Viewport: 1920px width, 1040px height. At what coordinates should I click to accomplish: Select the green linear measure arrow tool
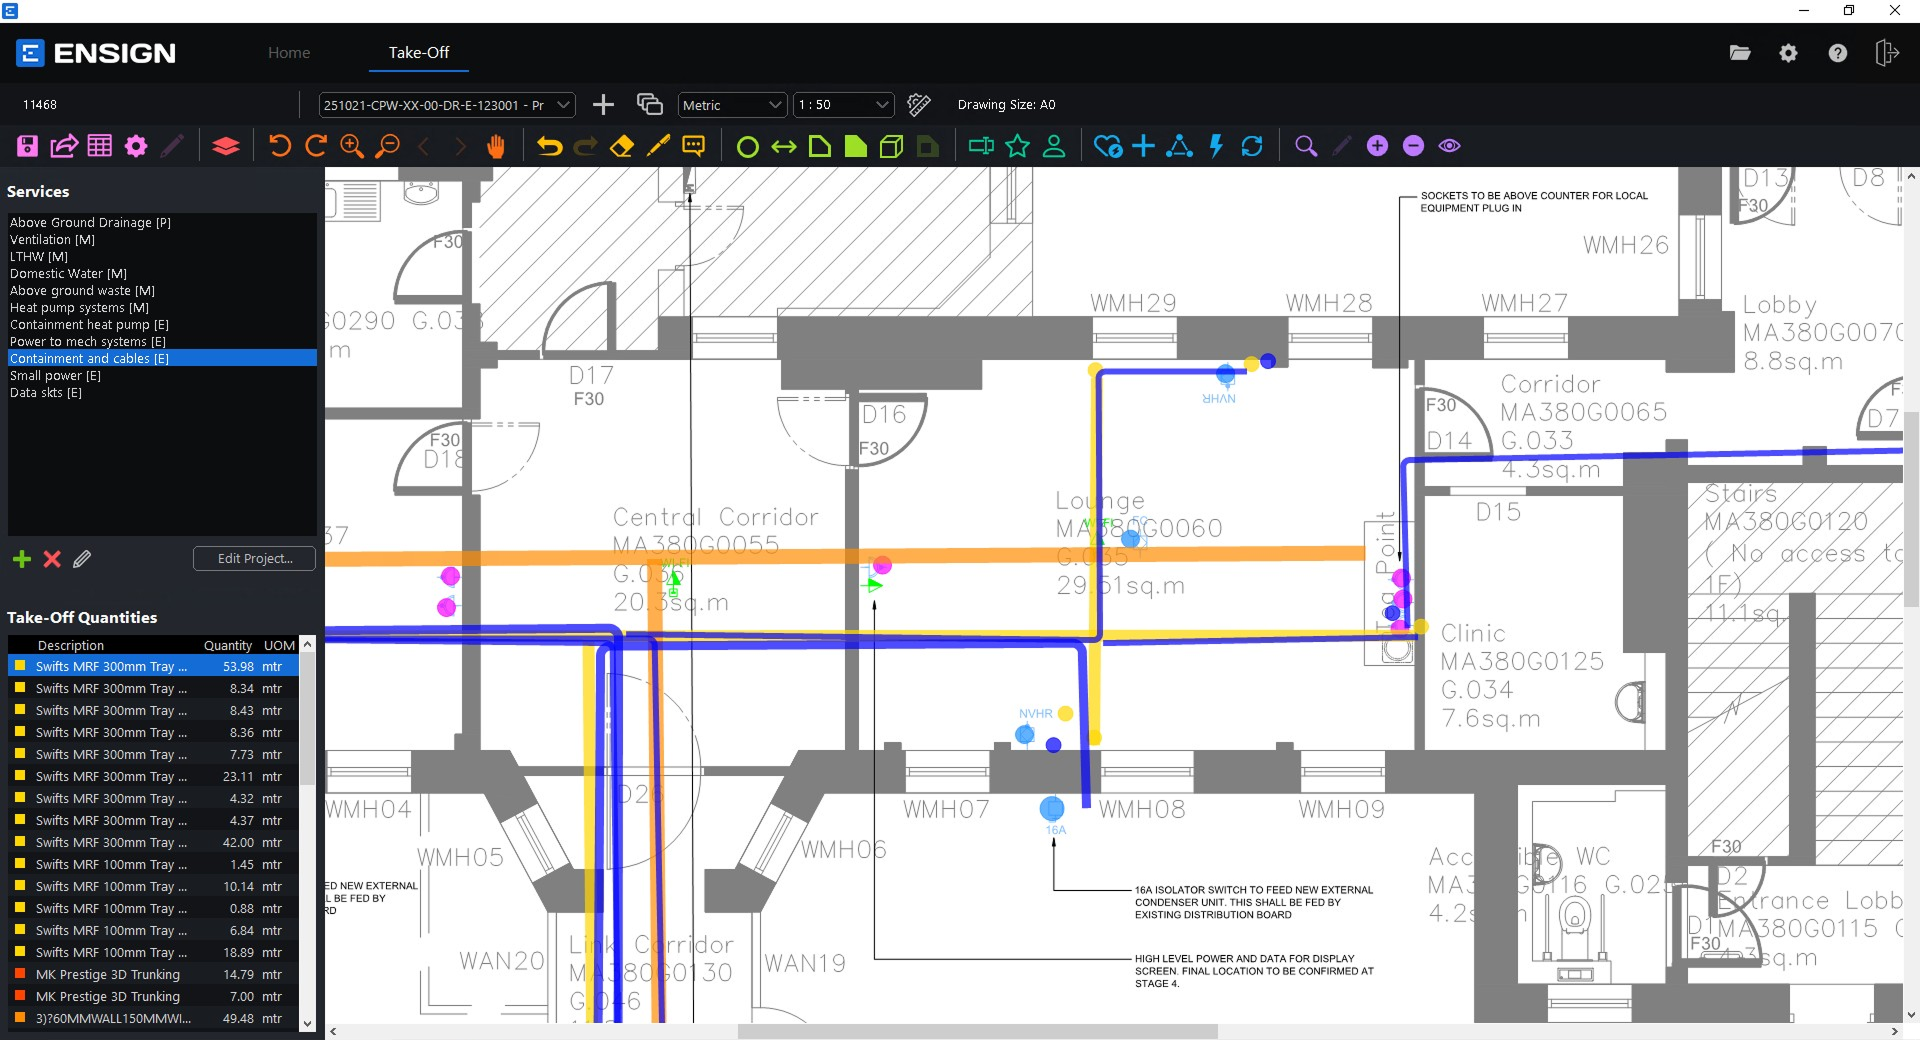(x=784, y=147)
